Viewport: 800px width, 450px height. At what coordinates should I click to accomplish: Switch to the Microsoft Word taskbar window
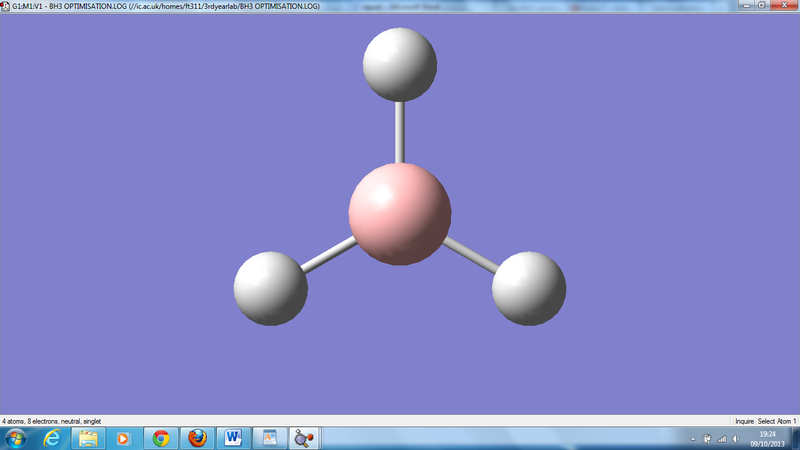pos(233,438)
